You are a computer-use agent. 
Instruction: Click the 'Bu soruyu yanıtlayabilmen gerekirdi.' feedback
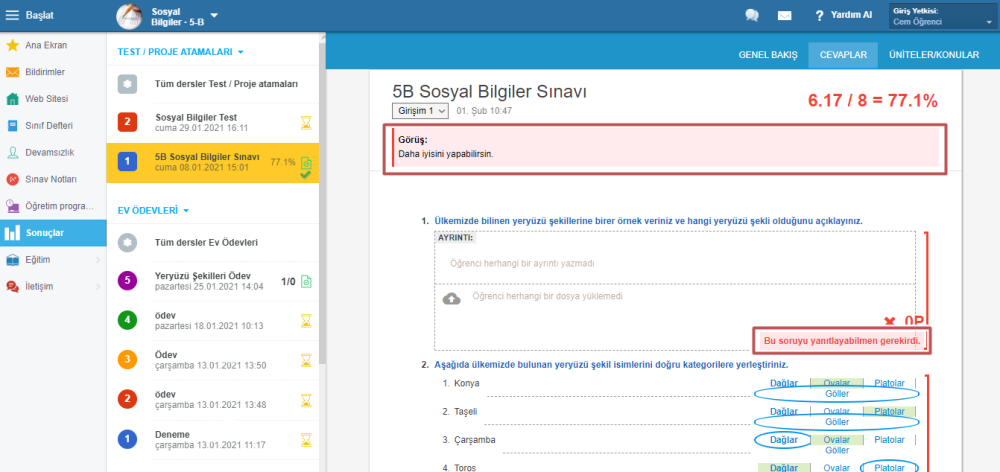click(842, 341)
